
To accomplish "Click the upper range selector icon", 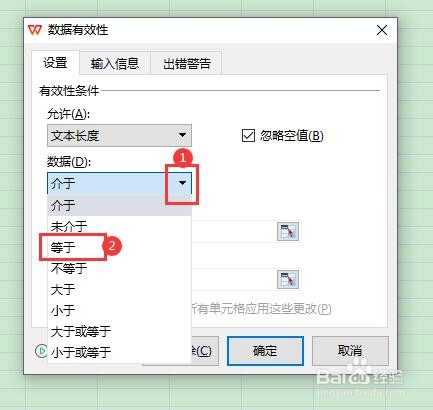I will [x=288, y=231].
